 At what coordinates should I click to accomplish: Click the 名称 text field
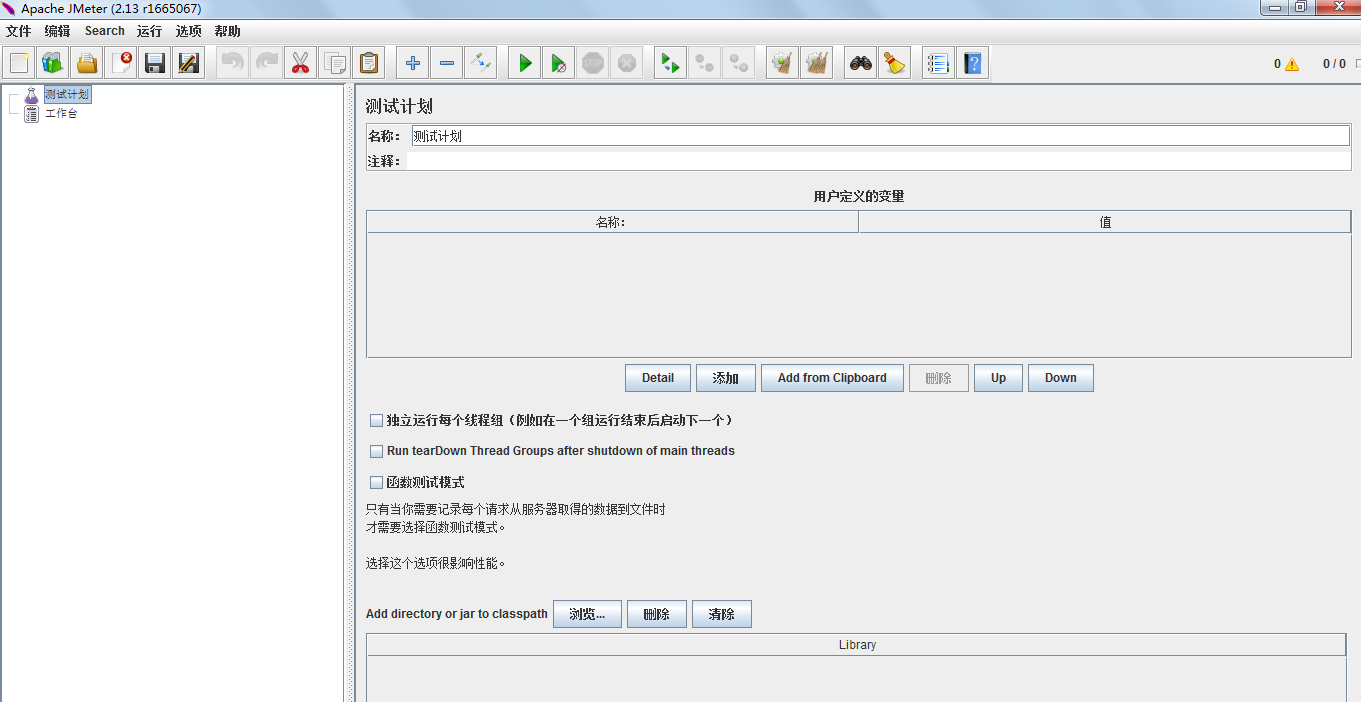pos(880,136)
